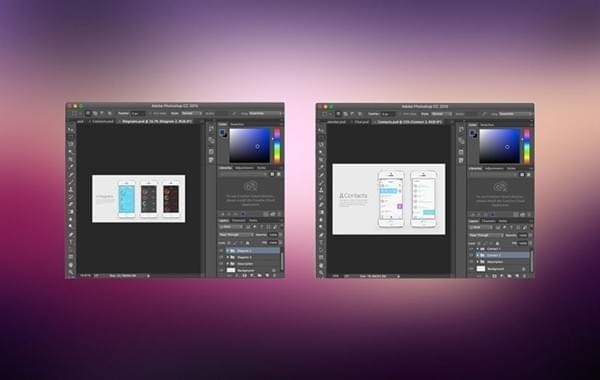This screenshot has width=600, height=380.
Task: Click inside the color field in Diagram window
Action: click(x=249, y=145)
